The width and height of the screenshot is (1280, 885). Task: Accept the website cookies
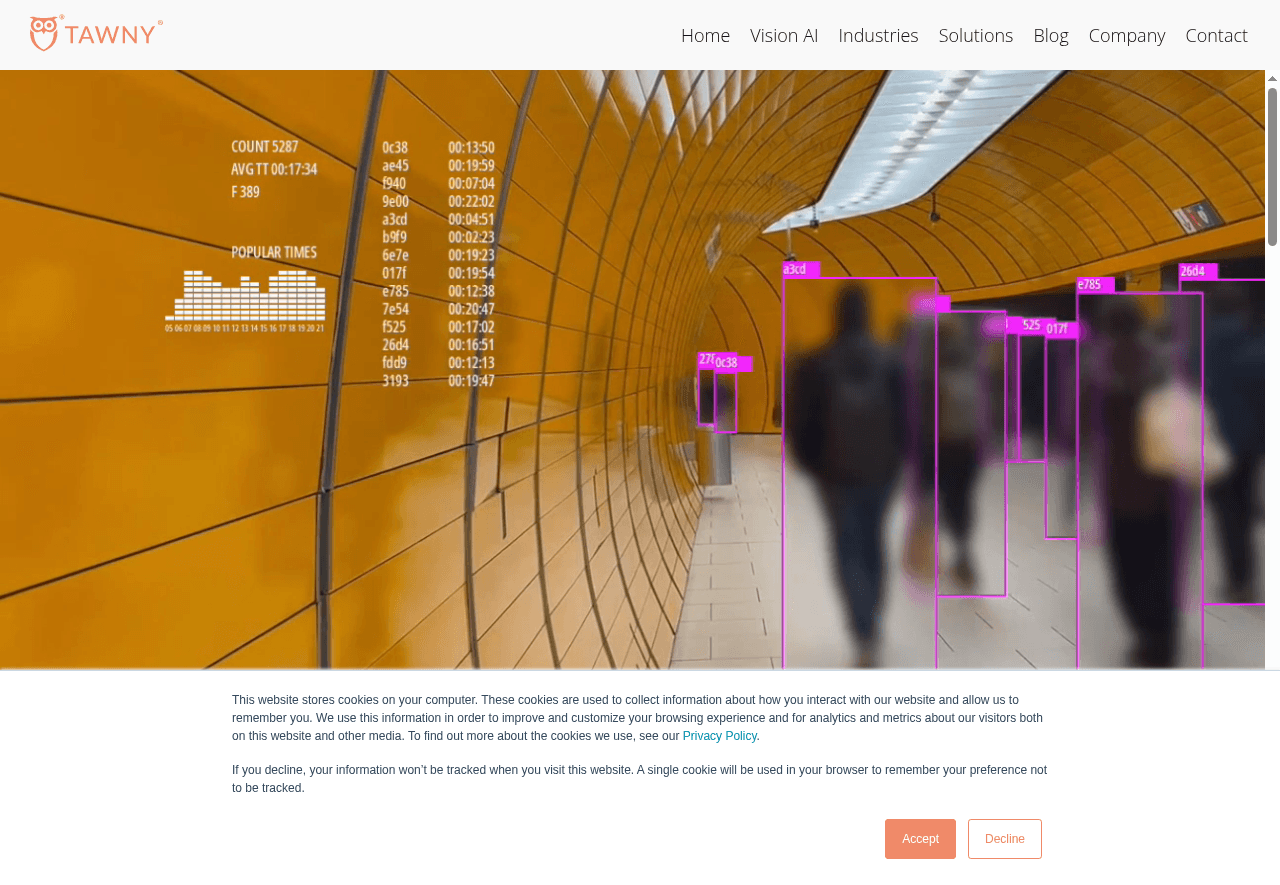pyautogui.click(x=920, y=839)
